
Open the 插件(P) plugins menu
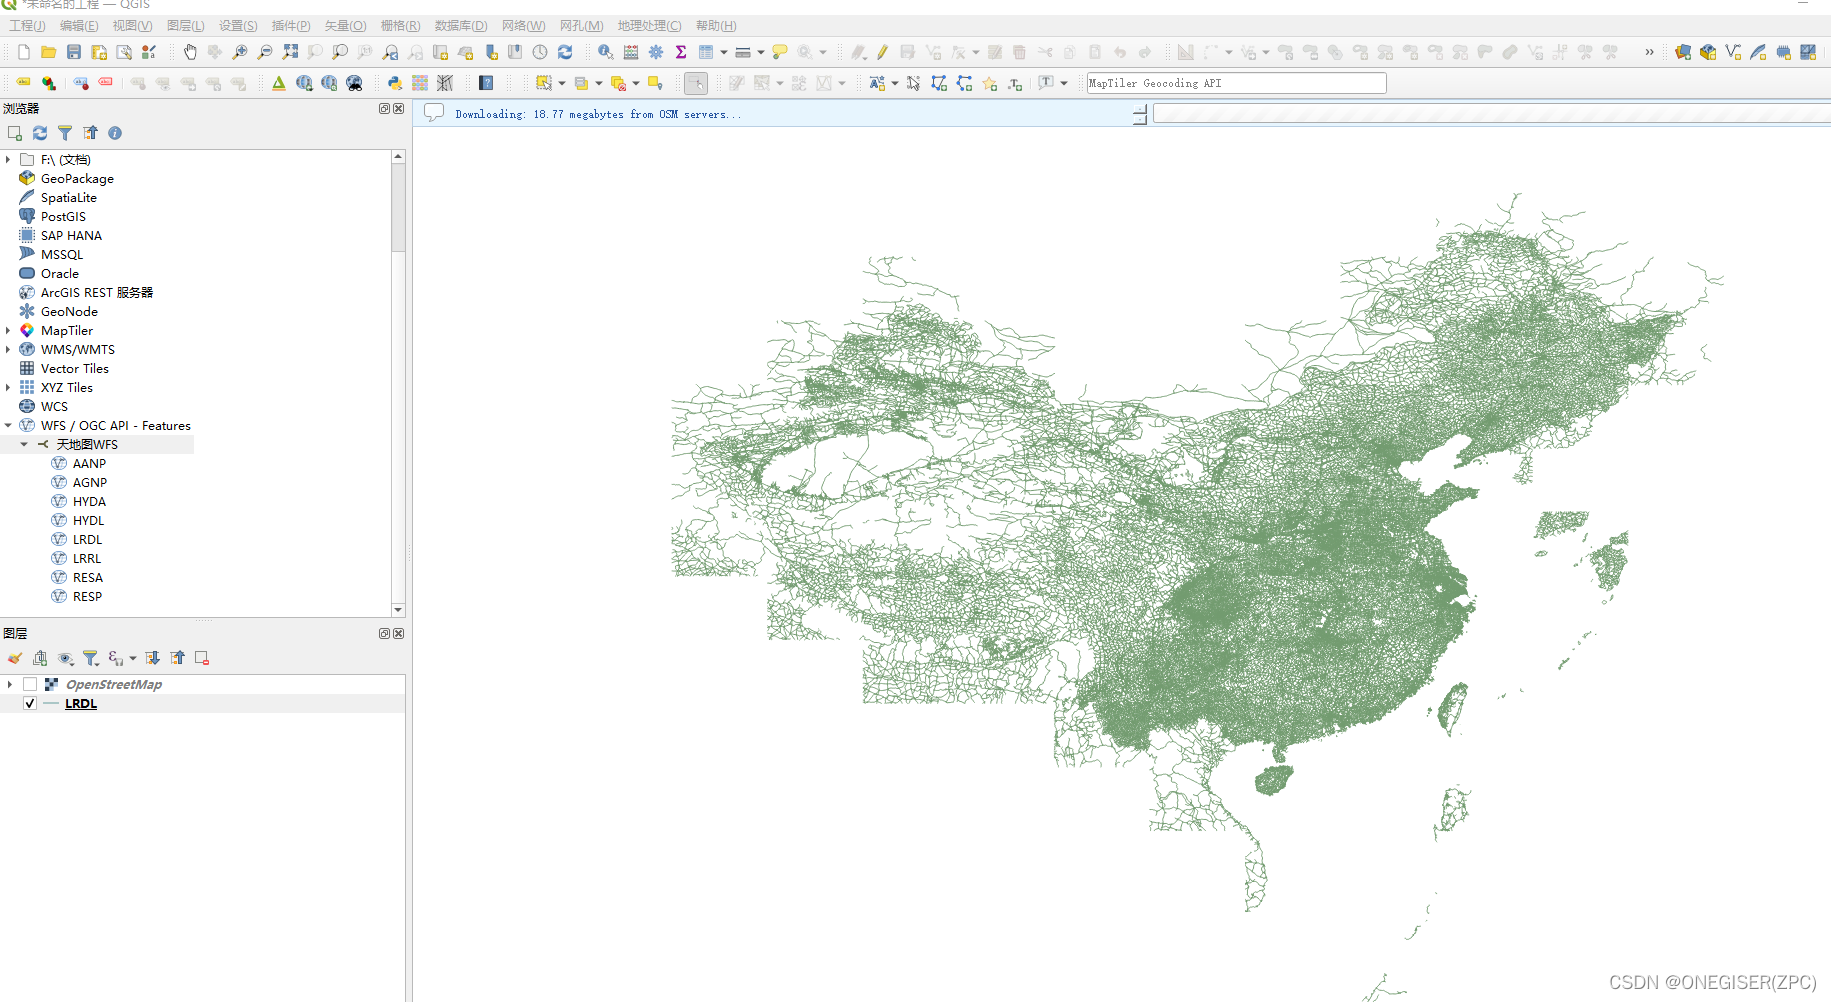click(291, 26)
